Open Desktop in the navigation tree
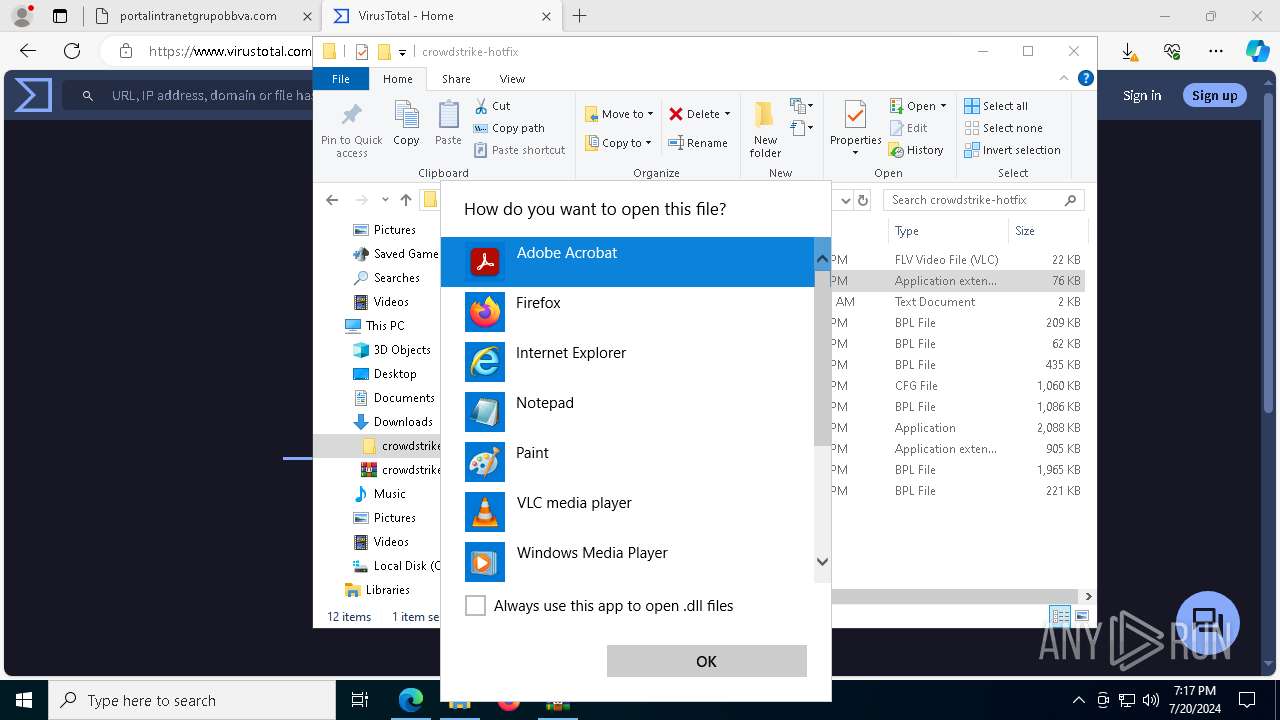 385,374
